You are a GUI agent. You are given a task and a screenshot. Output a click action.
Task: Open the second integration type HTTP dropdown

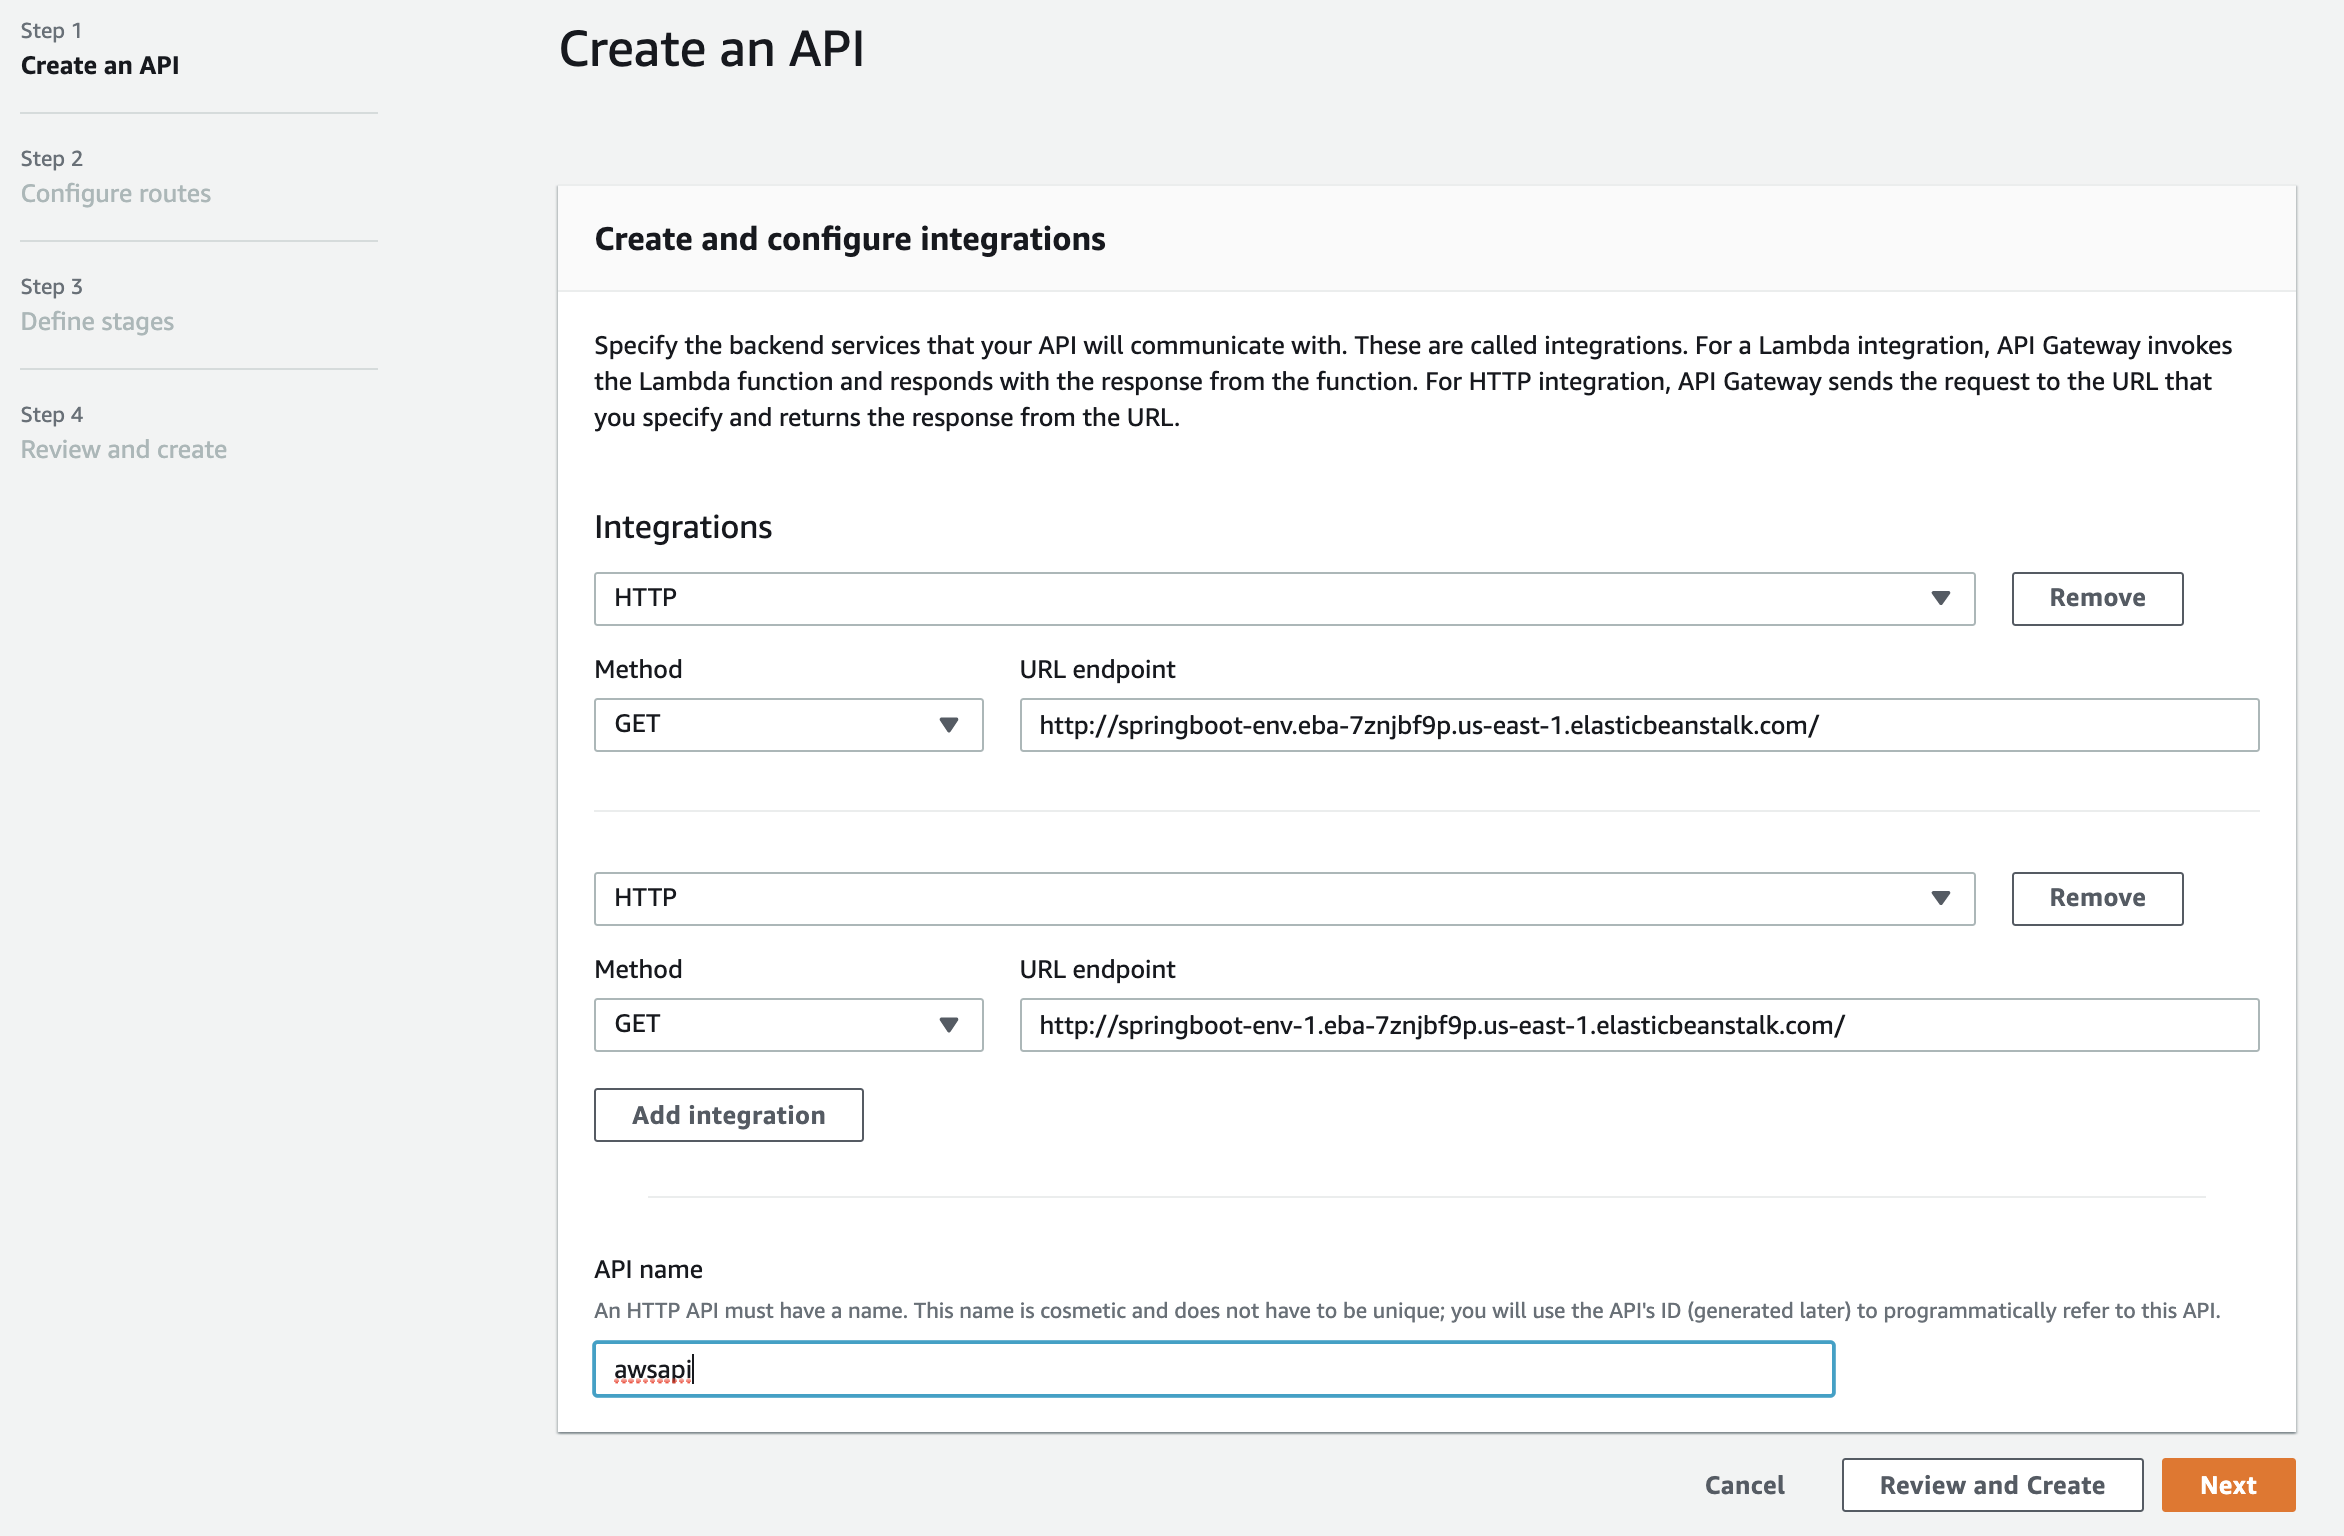(1283, 898)
